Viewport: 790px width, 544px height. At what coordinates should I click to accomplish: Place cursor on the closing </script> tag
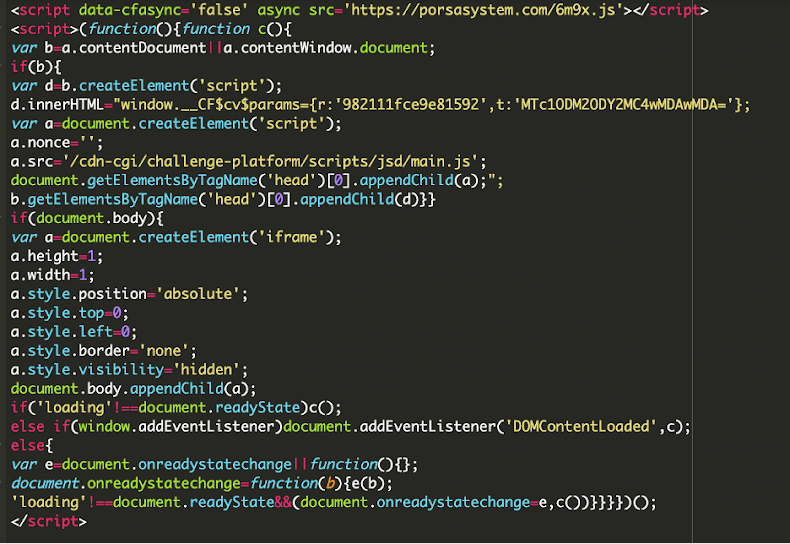[49, 521]
